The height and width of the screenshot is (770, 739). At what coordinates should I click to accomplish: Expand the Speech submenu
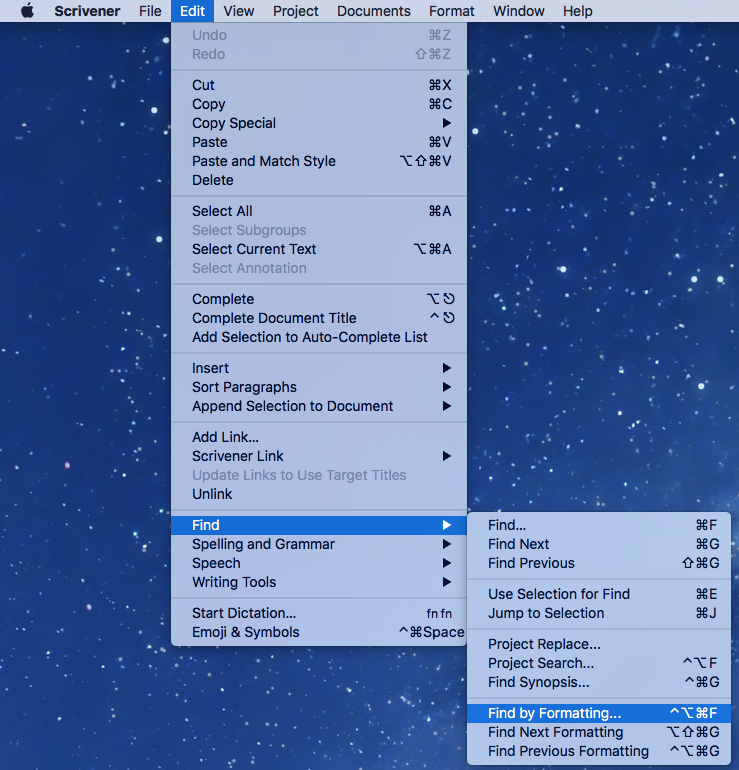tap(319, 563)
